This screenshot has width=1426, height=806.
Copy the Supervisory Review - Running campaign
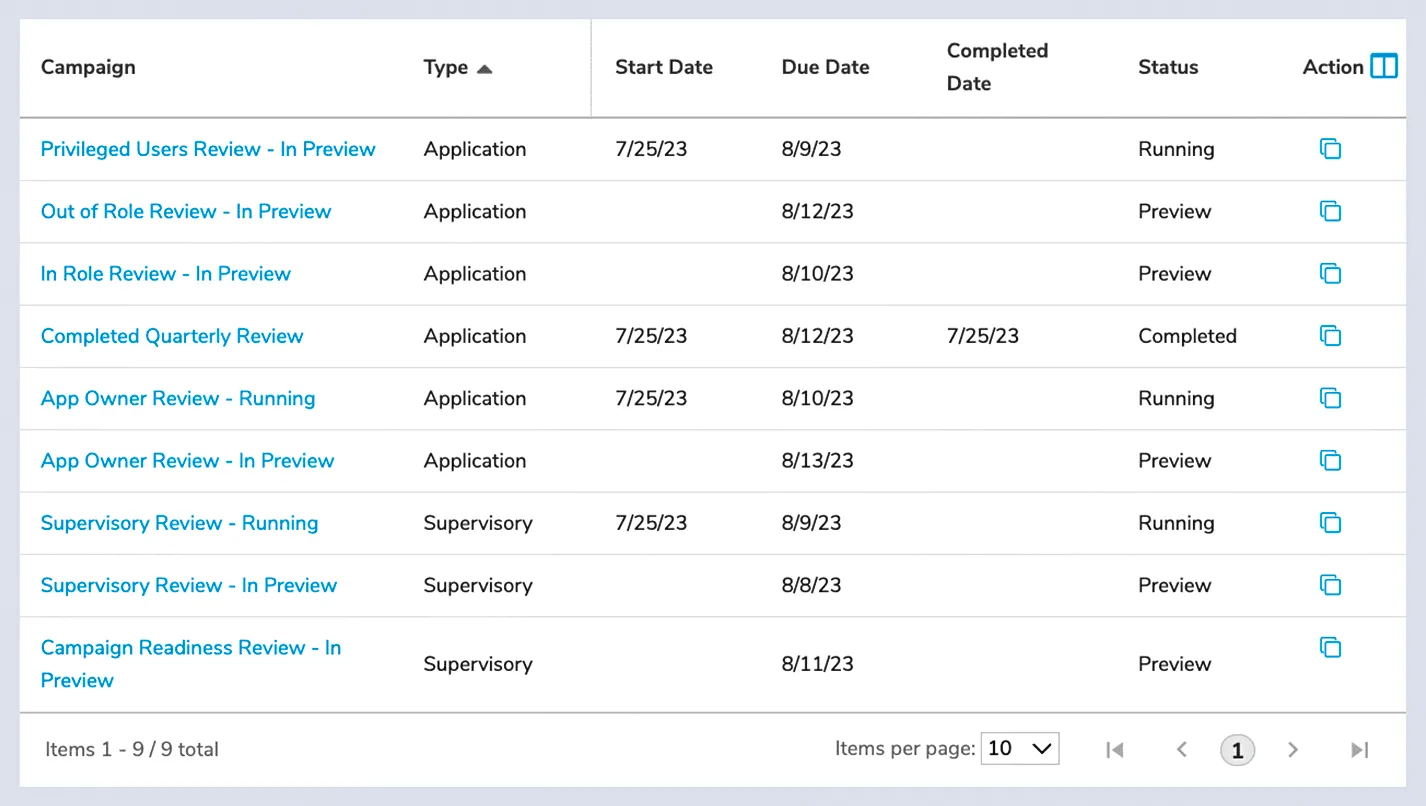click(x=1330, y=523)
